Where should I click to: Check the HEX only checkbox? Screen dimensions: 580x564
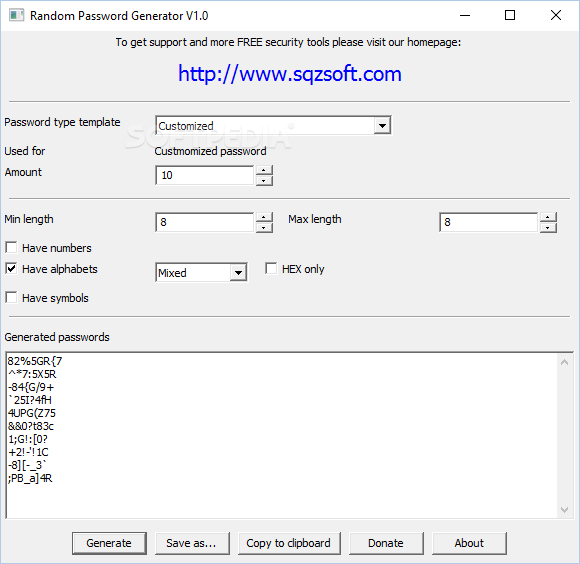click(x=271, y=269)
